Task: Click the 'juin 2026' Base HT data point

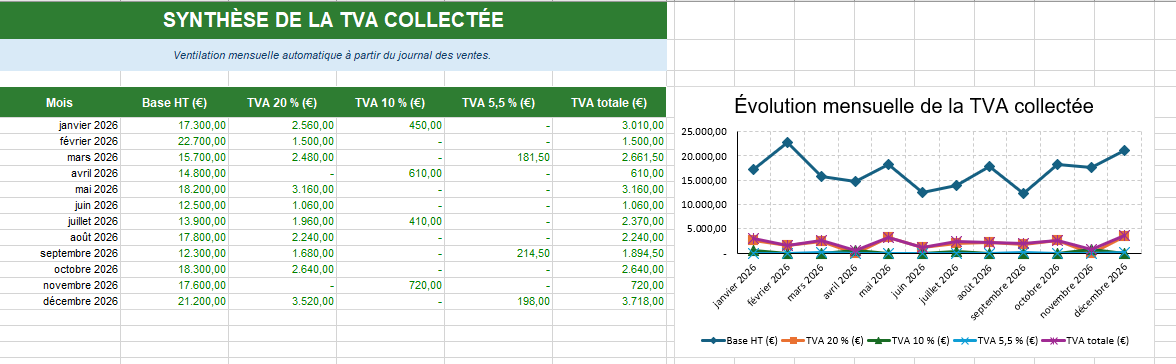Action: pyautogui.click(x=922, y=193)
